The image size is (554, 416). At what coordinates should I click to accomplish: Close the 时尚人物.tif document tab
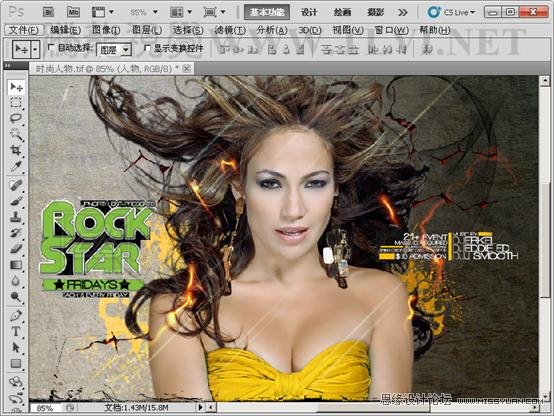click(x=187, y=69)
